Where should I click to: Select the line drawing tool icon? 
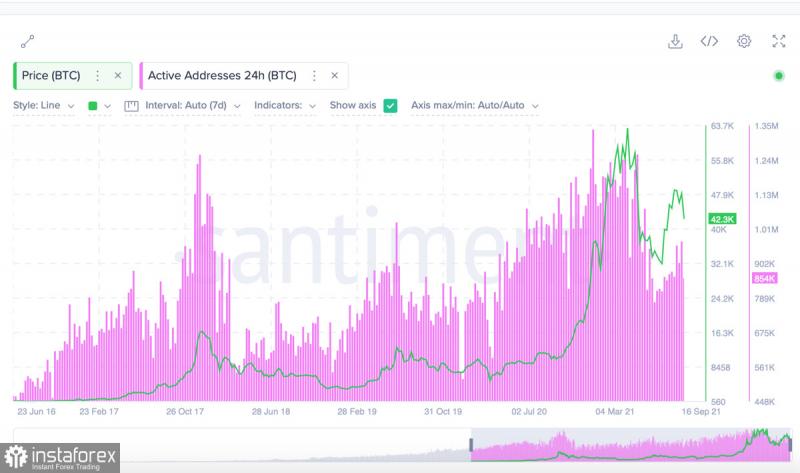pyautogui.click(x=28, y=41)
